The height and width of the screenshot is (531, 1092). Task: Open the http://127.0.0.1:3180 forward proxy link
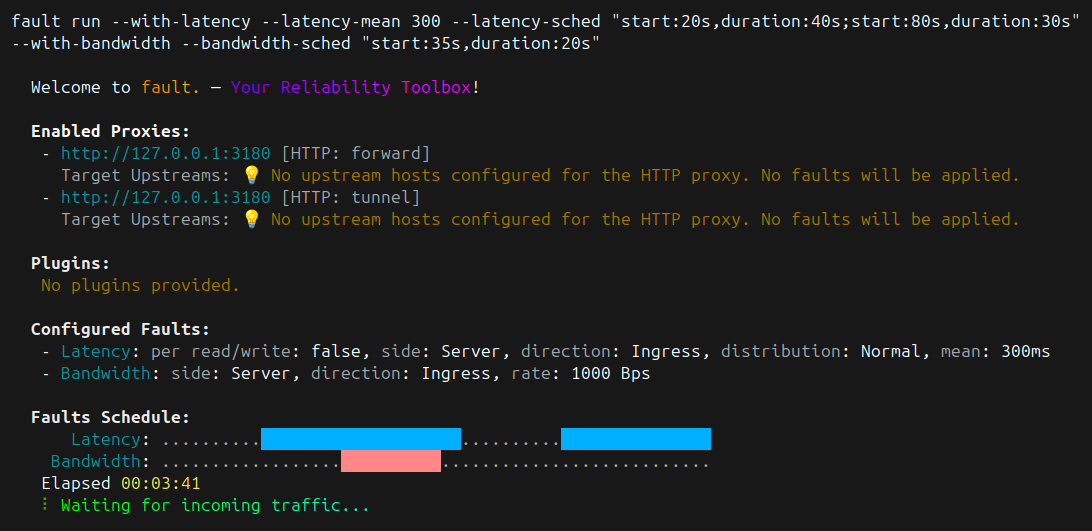tap(166, 153)
